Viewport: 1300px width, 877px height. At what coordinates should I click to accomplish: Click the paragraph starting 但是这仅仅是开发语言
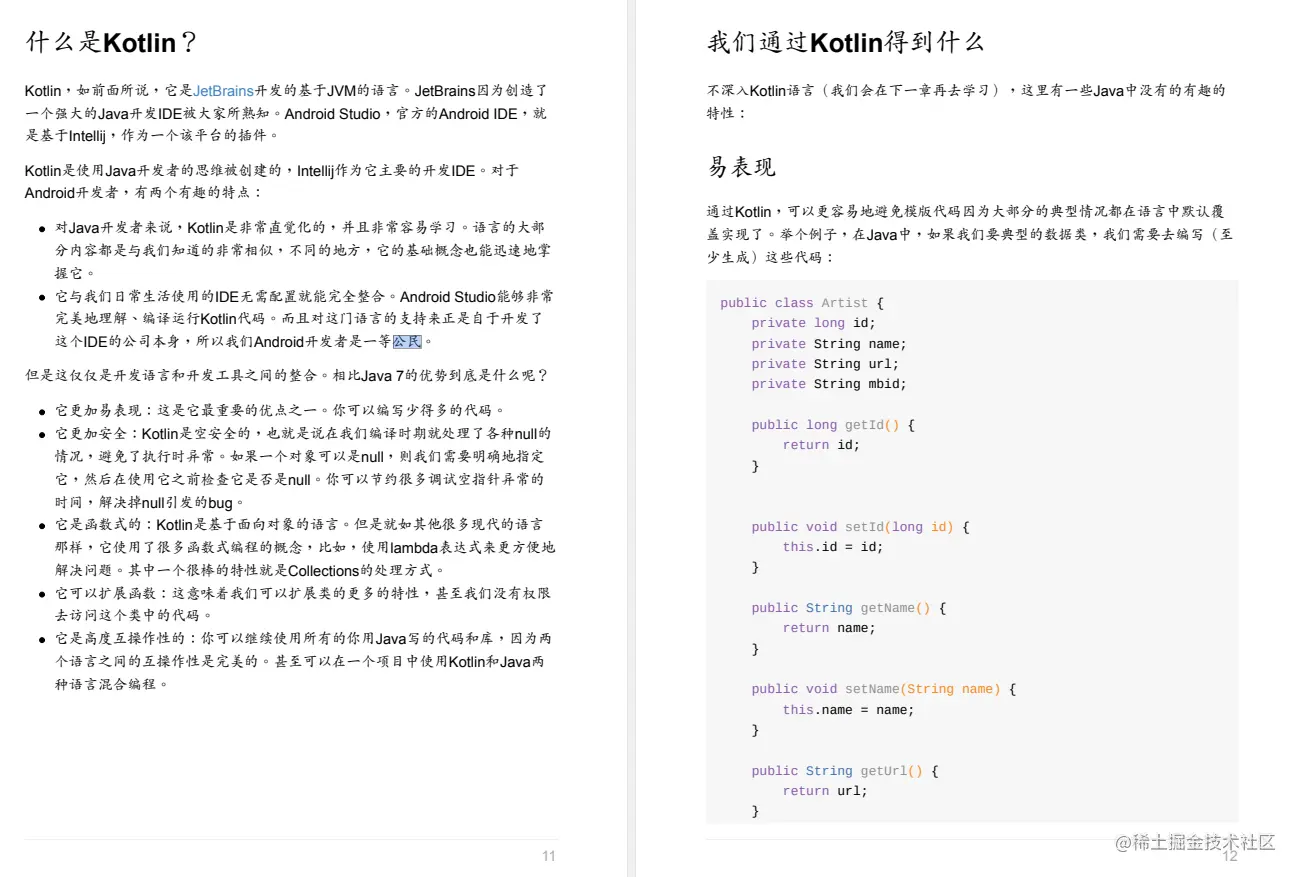[x=286, y=375]
